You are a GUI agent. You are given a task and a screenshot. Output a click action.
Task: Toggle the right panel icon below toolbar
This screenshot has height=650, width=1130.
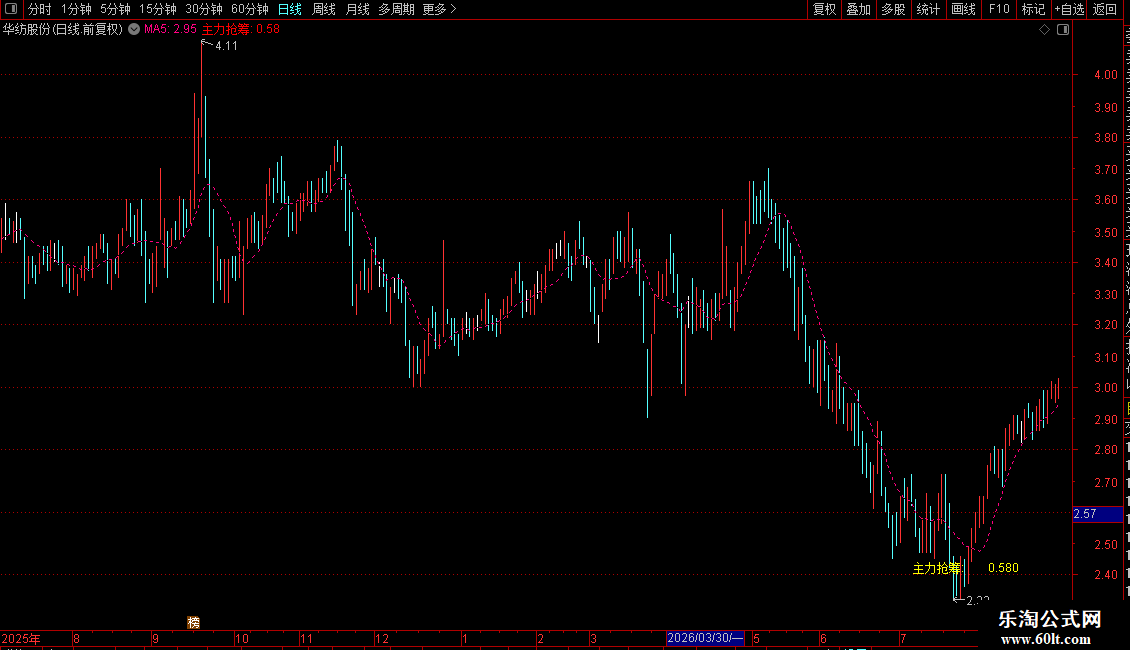click(1063, 30)
